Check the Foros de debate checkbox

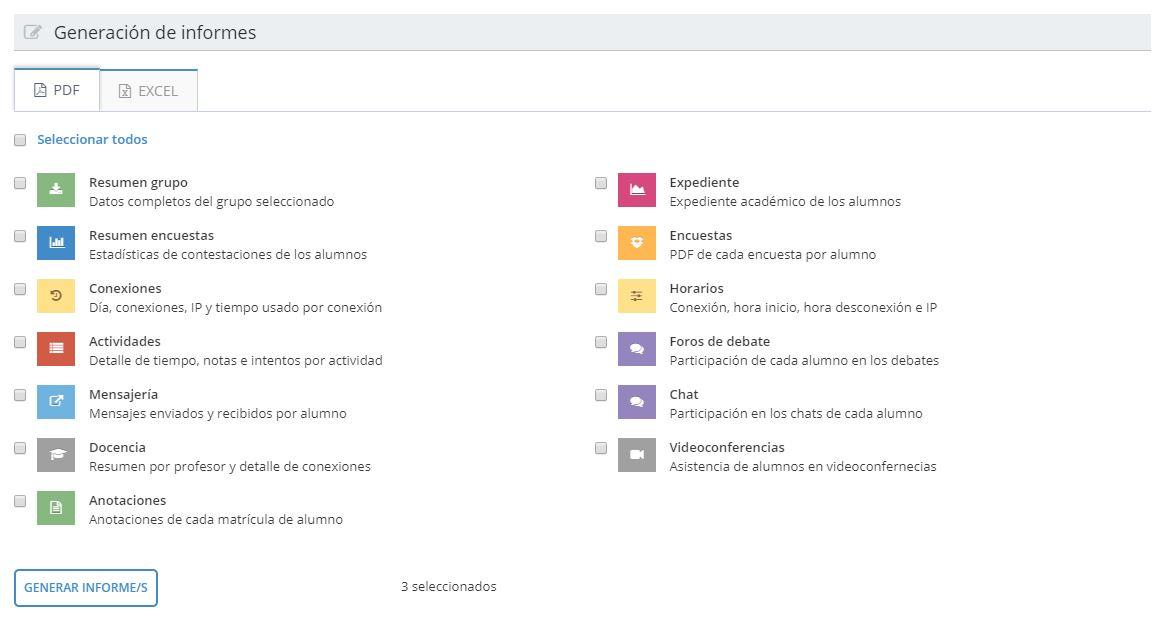[x=601, y=342]
